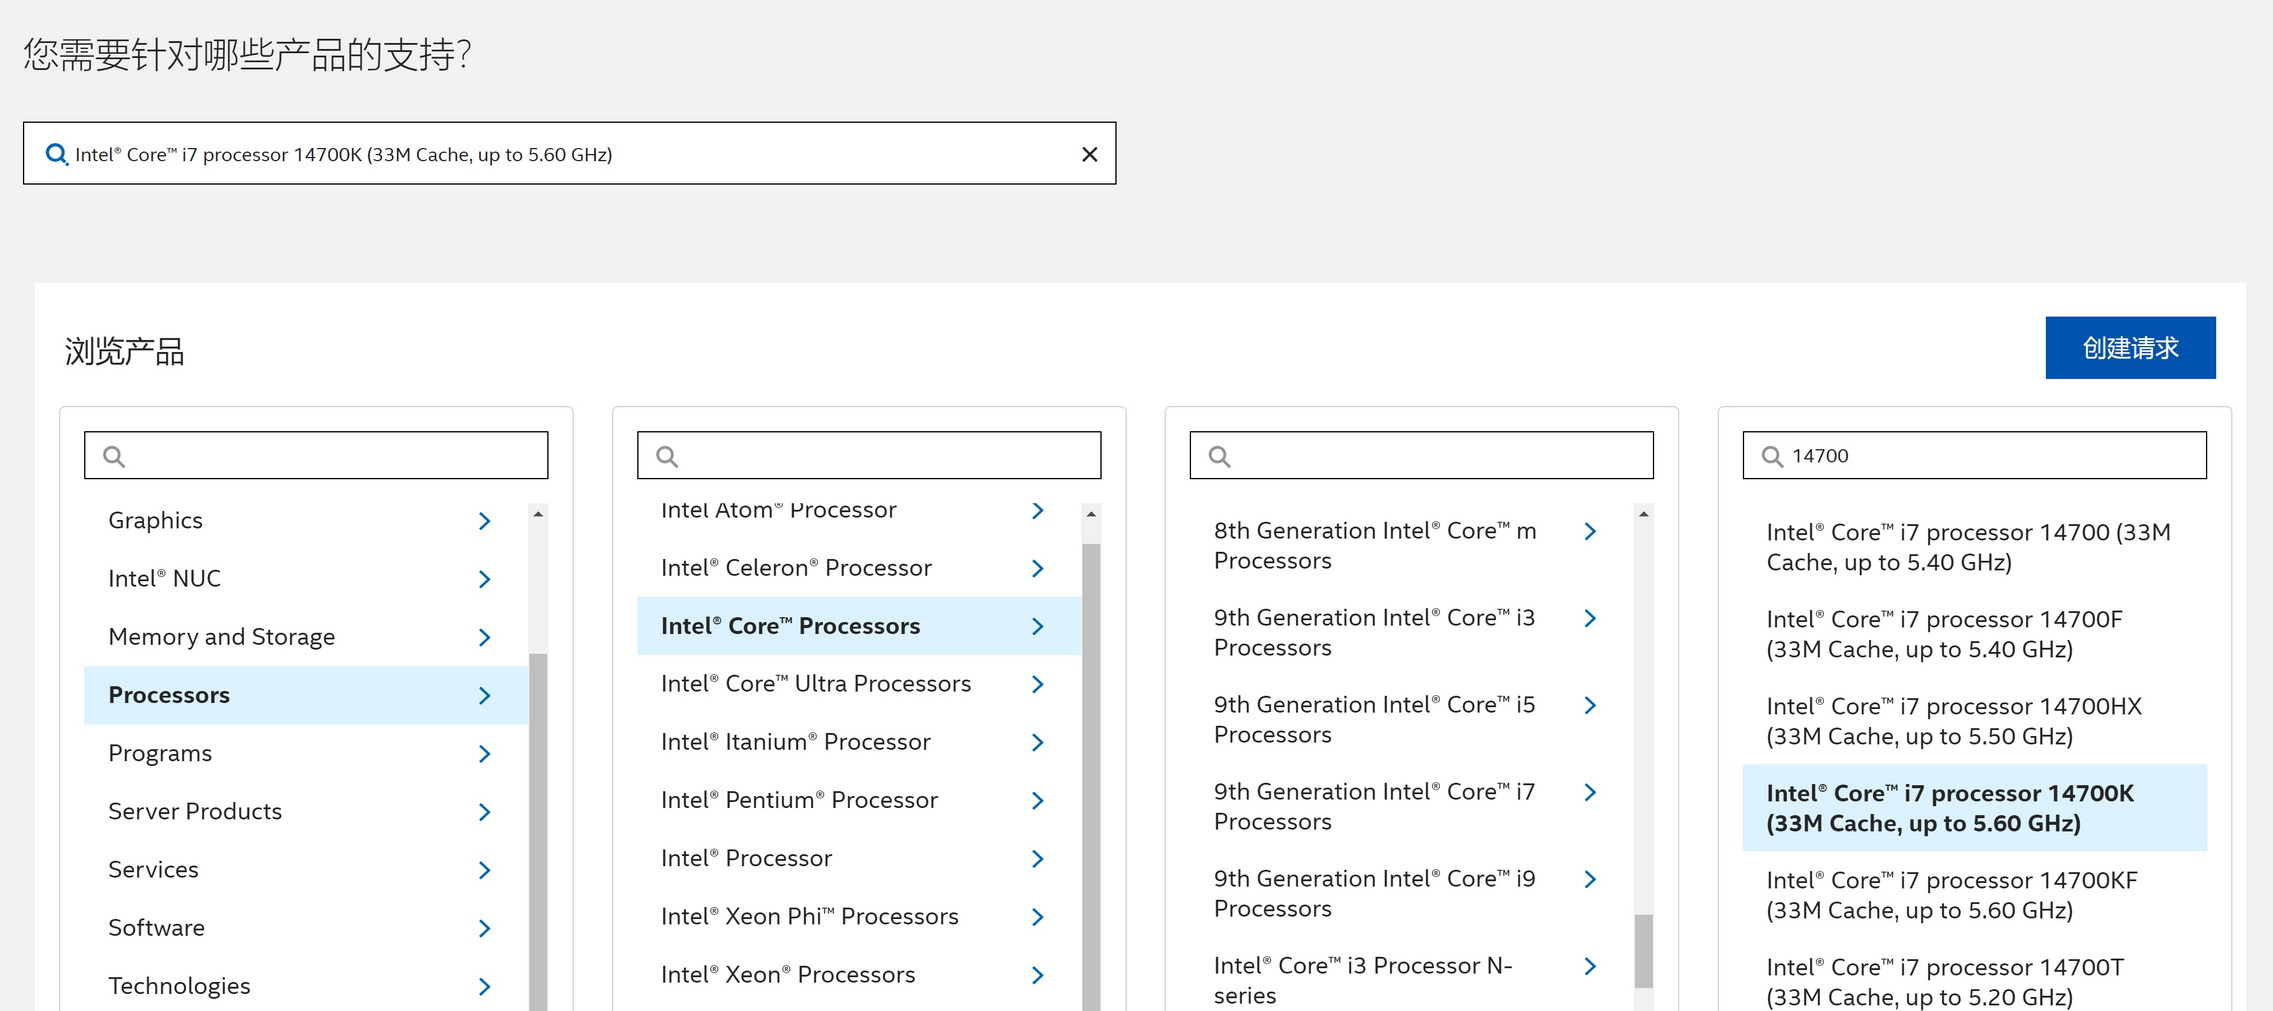Click scroll-up arrow of first column
The width and height of the screenshot is (2273, 1011).
click(x=538, y=514)
